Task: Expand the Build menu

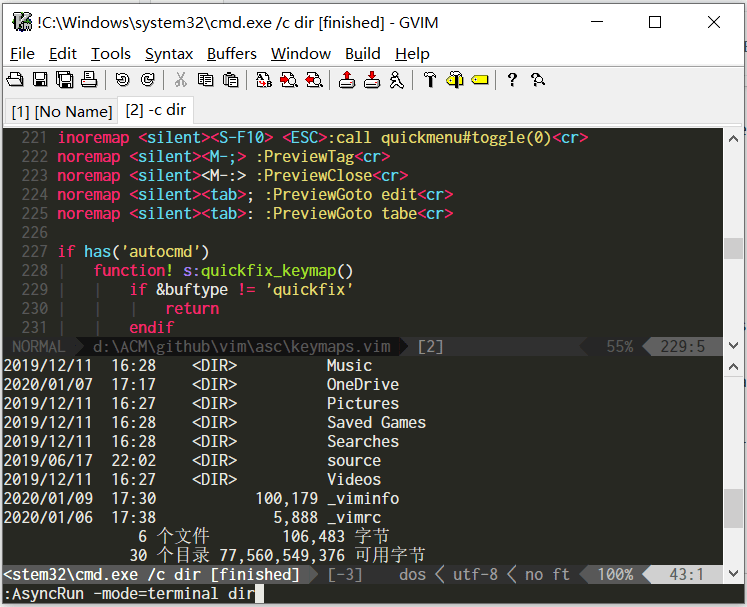Action: (x=363, y=54)
